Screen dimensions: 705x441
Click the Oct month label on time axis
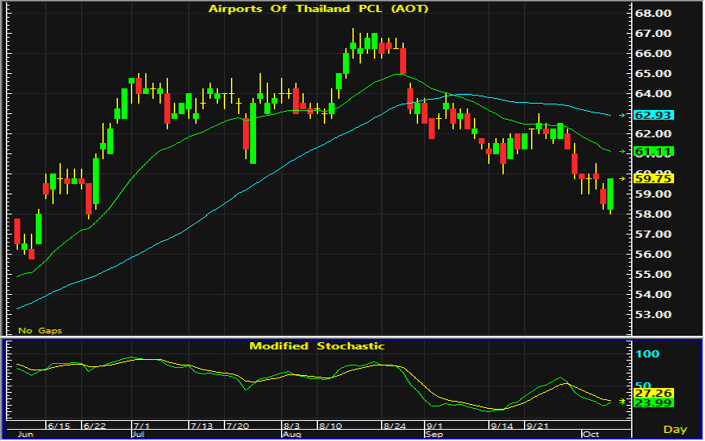[591, 434]
